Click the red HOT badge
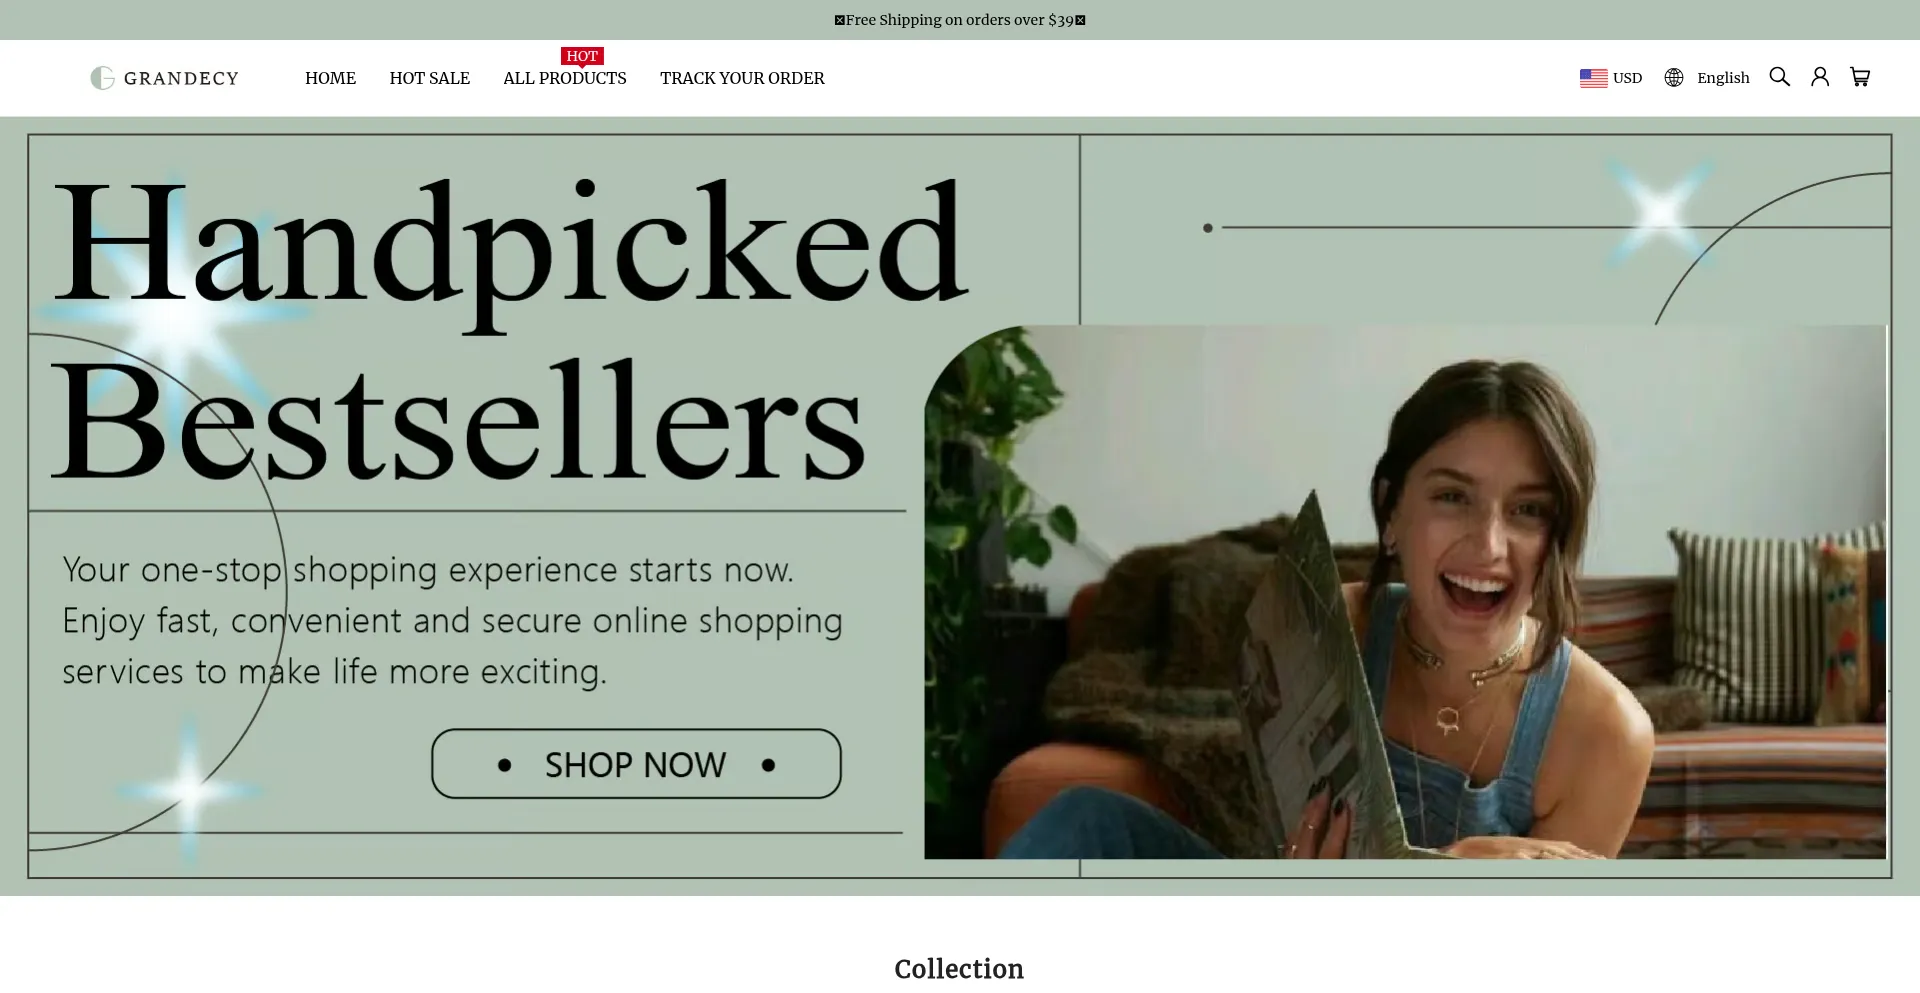This screenshot has height=993, width=1920. pos(581,56)
